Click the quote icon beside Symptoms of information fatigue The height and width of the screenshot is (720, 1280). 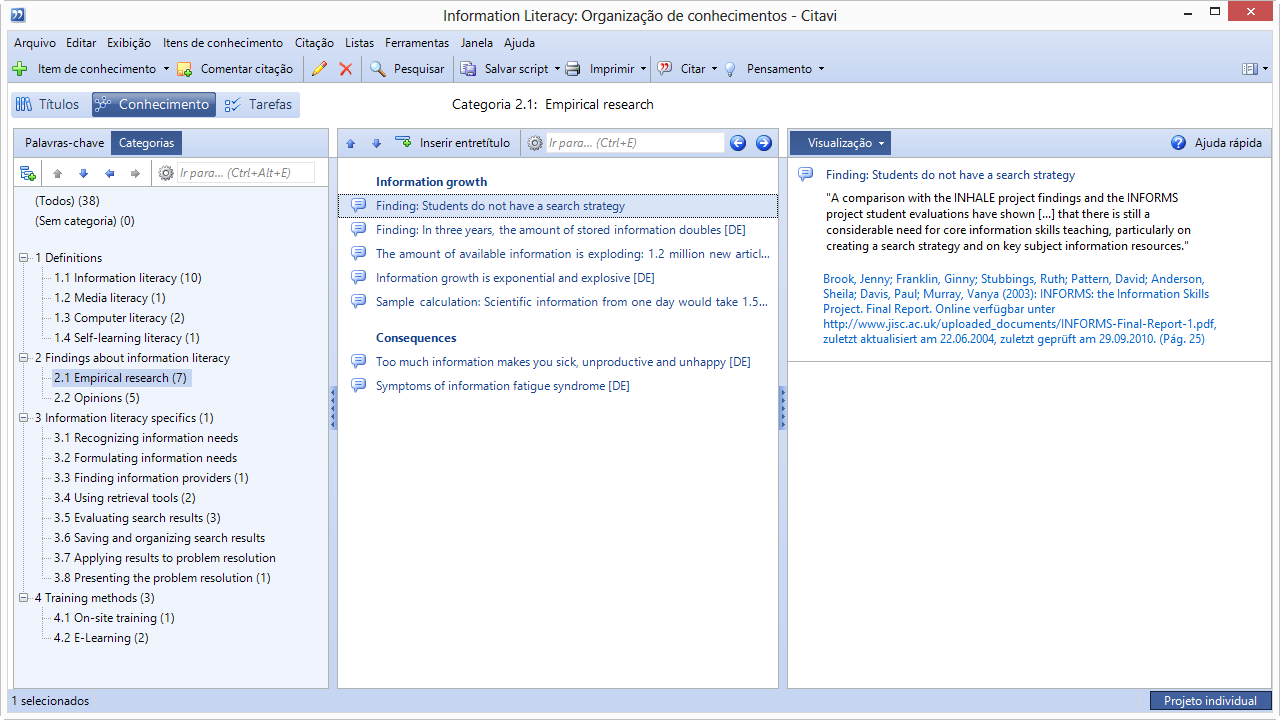tap(358, 386)
